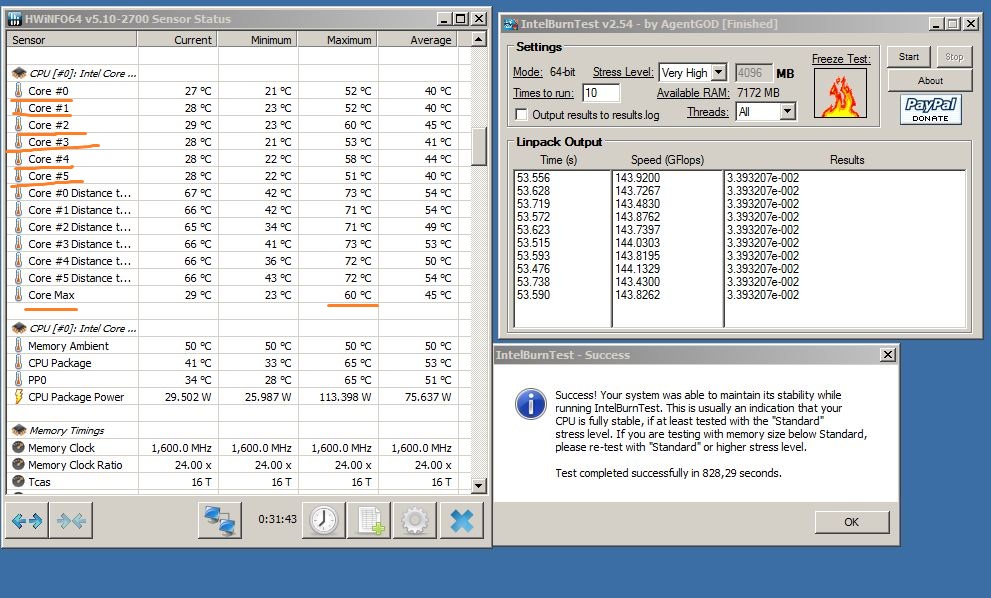Click the Maximum column header
Image resolution: width=991 pixels, height=598 pixels.
coord(337,40)
